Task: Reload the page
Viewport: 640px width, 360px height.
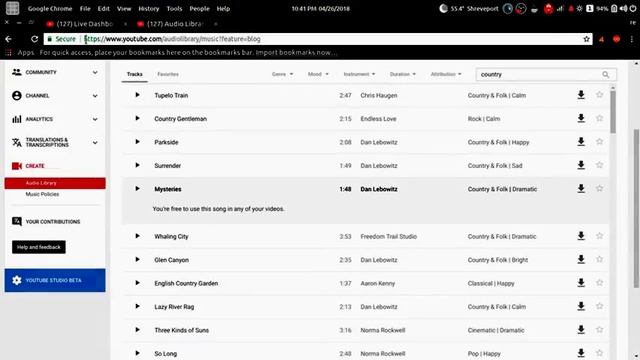Action: click(x=35, y=39)
